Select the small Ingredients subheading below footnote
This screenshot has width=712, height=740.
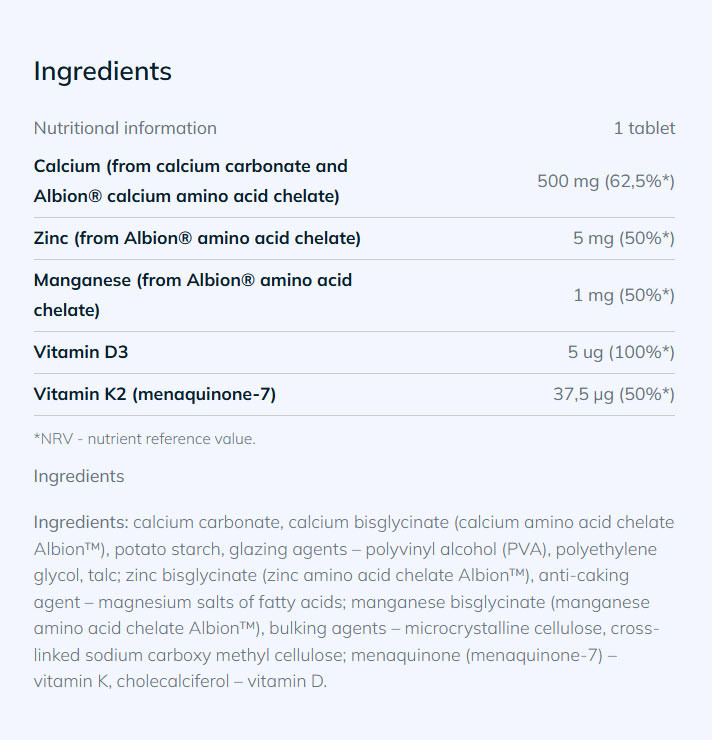click(x=79, y=476)
